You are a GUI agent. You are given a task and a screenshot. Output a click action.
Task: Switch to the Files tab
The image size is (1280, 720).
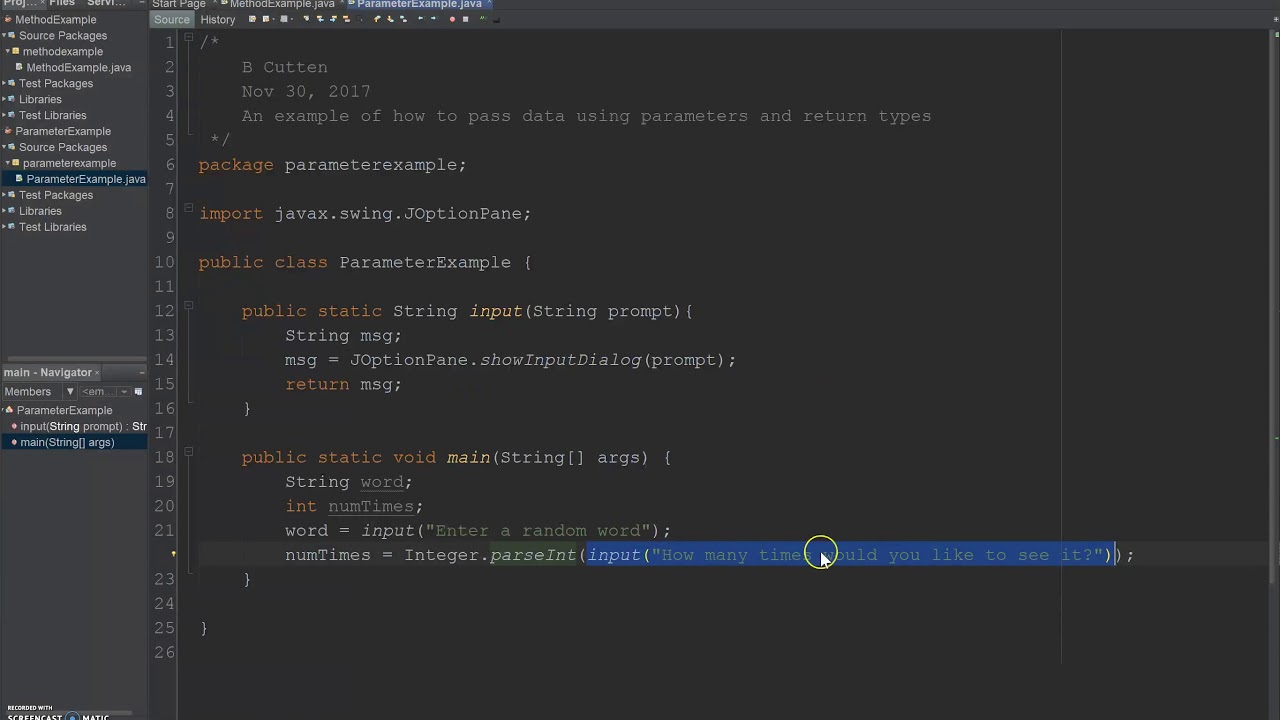pos(62,4)
